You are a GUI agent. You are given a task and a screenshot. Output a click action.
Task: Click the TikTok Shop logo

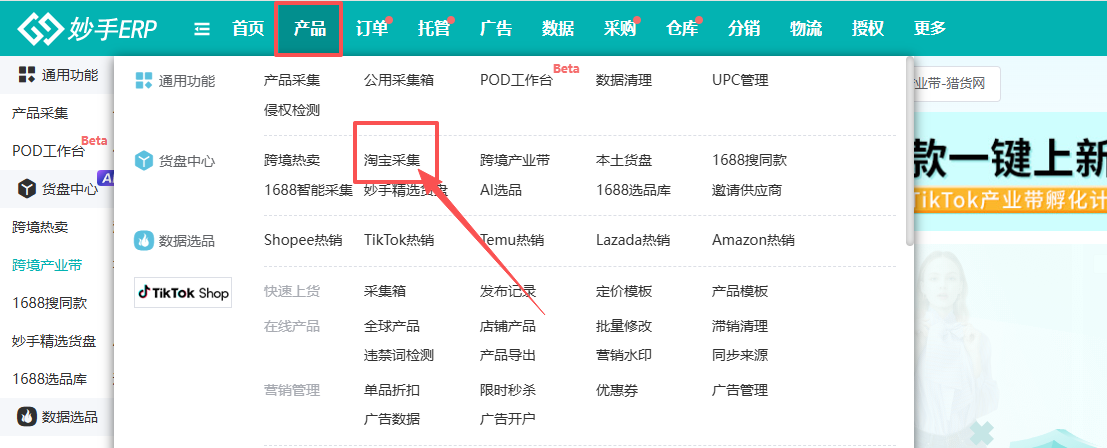click(183, 293)
